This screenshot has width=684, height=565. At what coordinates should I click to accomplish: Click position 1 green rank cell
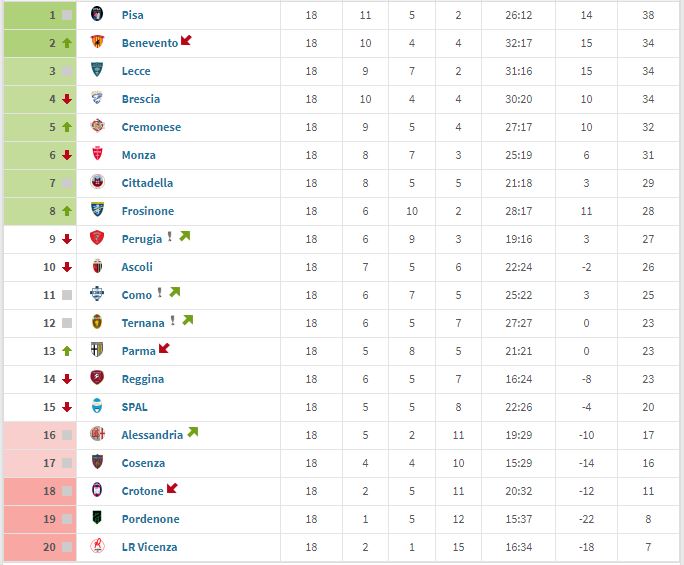point(40,15)
